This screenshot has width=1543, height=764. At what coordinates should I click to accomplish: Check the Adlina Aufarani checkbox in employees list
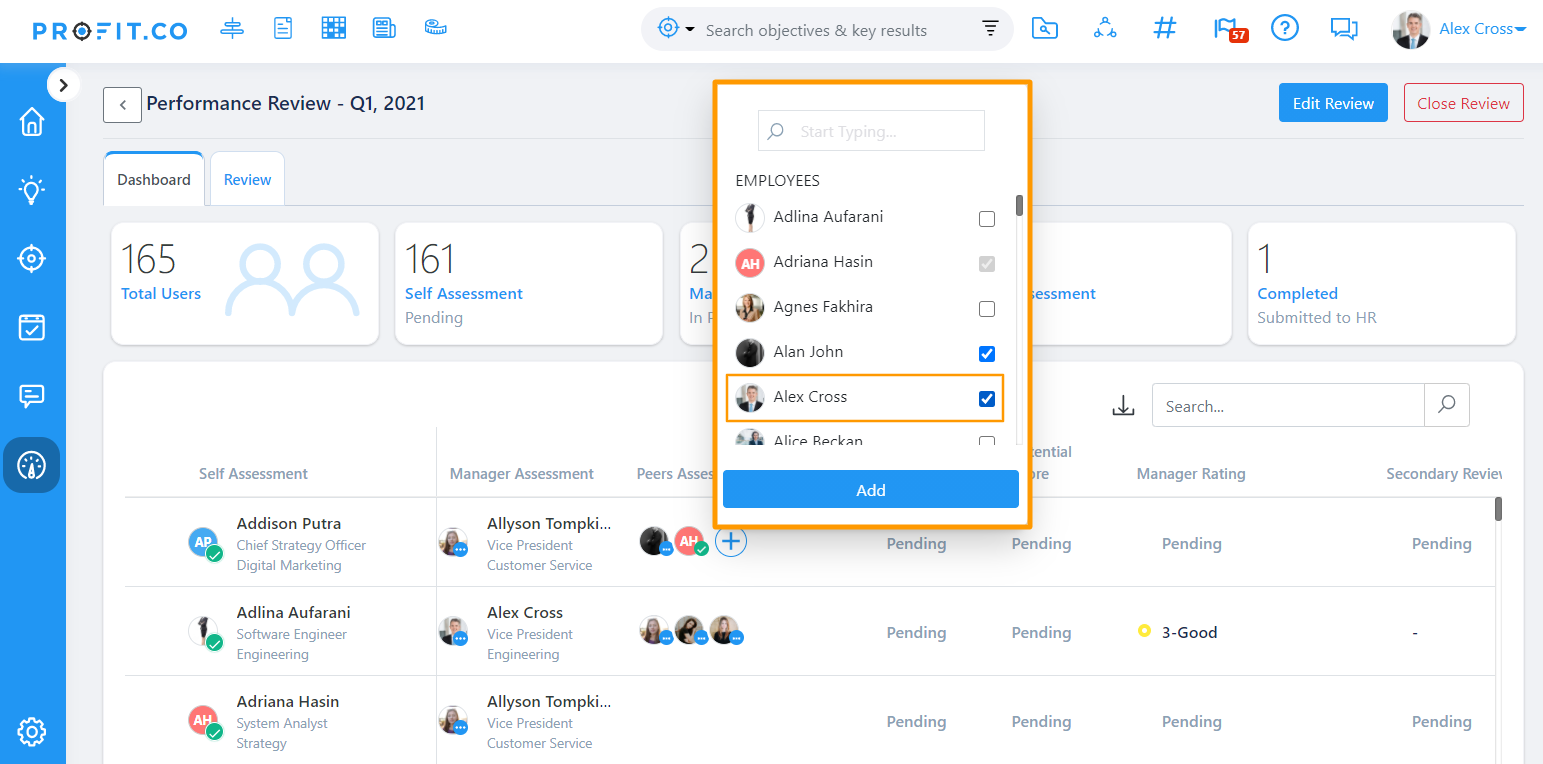(x=987, y=219)
